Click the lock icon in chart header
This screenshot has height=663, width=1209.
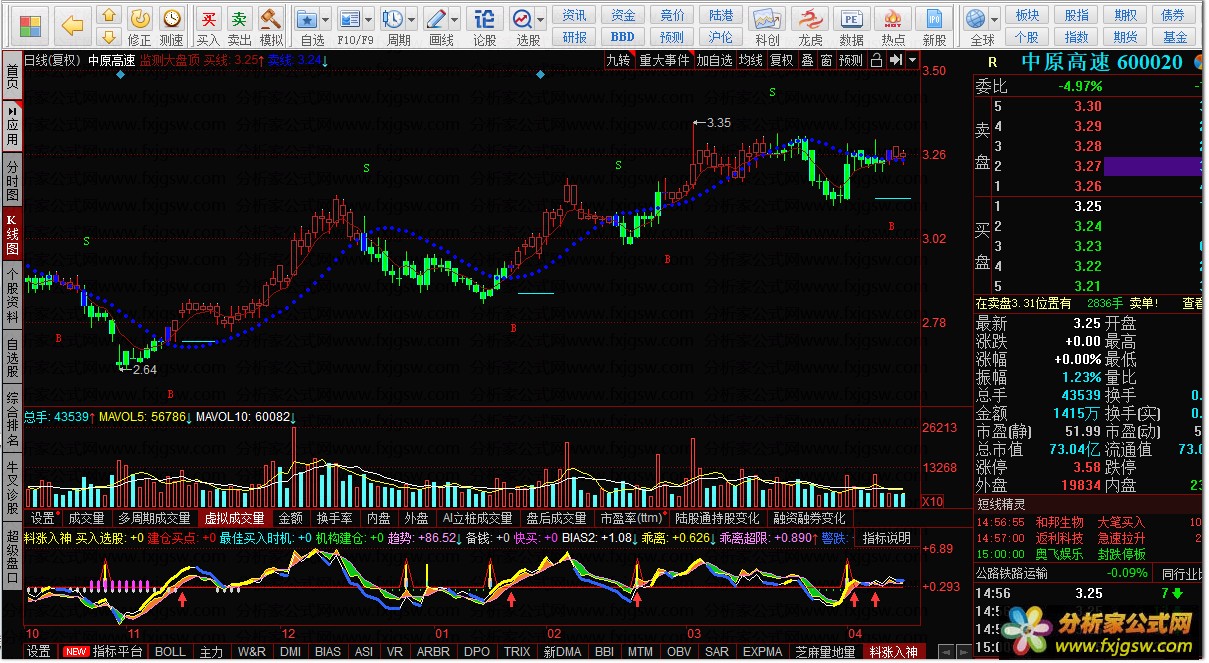876,60
